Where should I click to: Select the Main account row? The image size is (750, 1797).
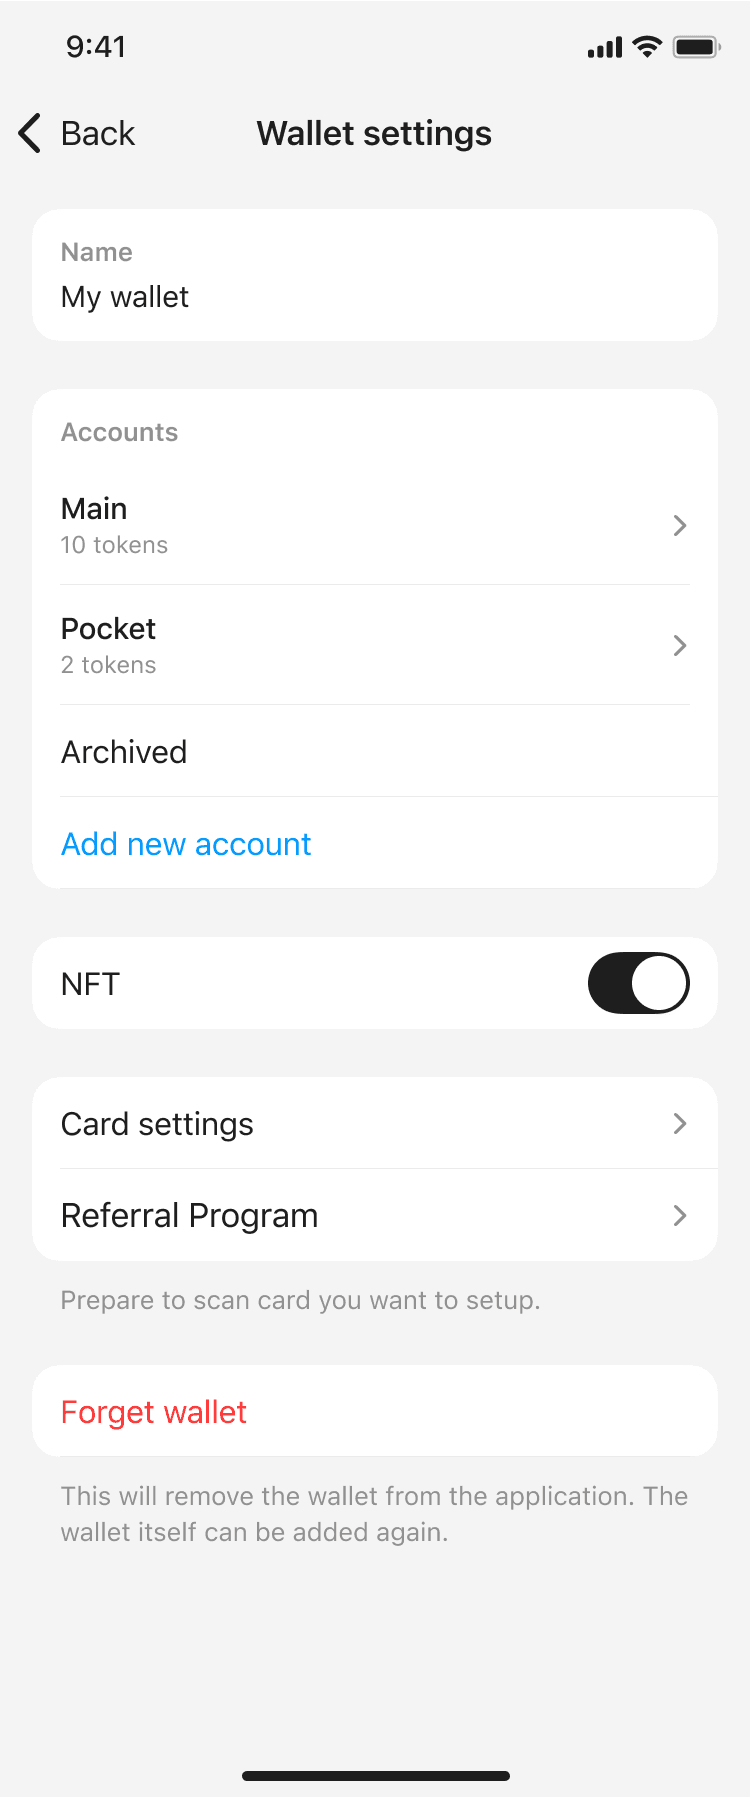tap(375, 525)
